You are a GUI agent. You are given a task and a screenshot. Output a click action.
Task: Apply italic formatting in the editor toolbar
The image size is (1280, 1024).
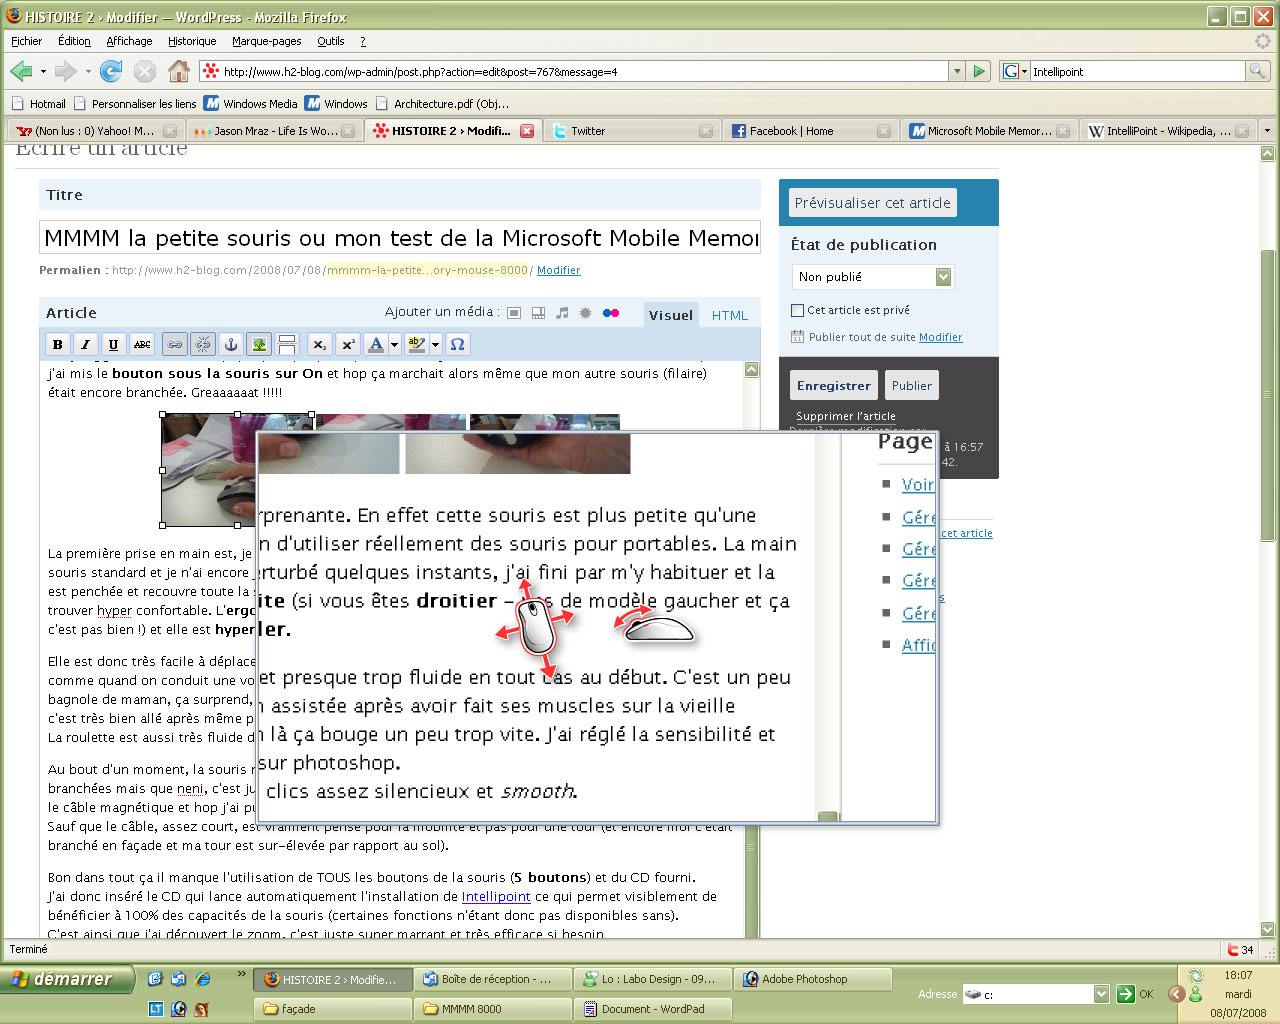tap(85, 345)
